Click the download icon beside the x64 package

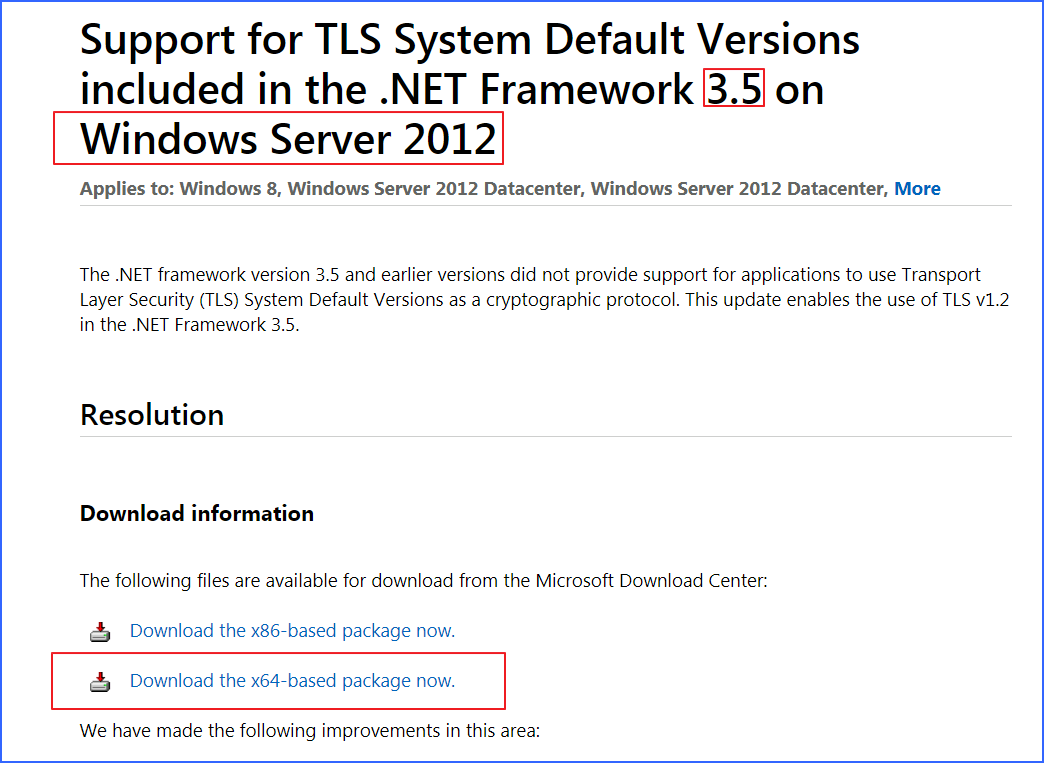point(99,682)
